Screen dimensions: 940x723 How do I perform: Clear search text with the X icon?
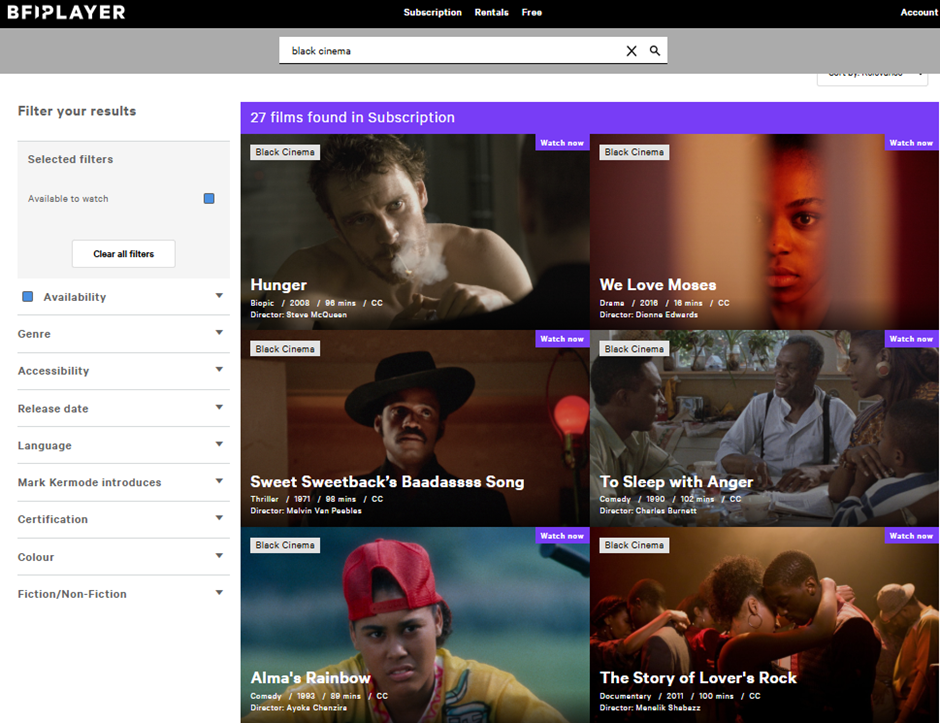[631, 51]
